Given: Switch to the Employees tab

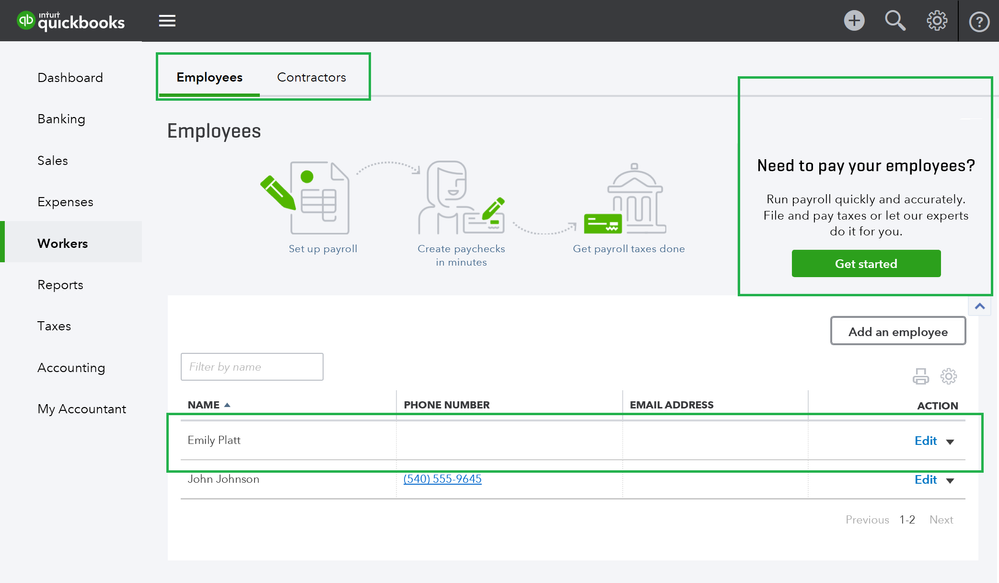Looking at the screenshot, I should pyautogui.click(x=209, y=77).
